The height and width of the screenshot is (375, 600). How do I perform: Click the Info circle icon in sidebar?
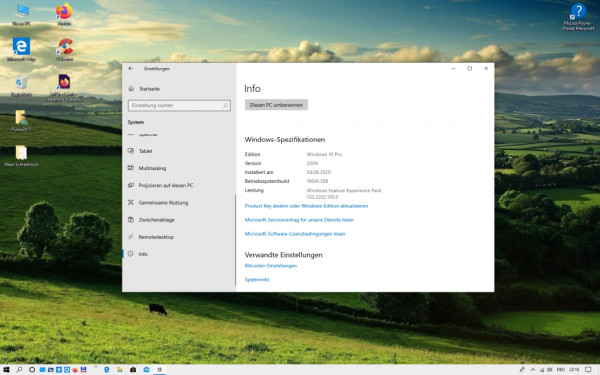(x=131, y=254)
